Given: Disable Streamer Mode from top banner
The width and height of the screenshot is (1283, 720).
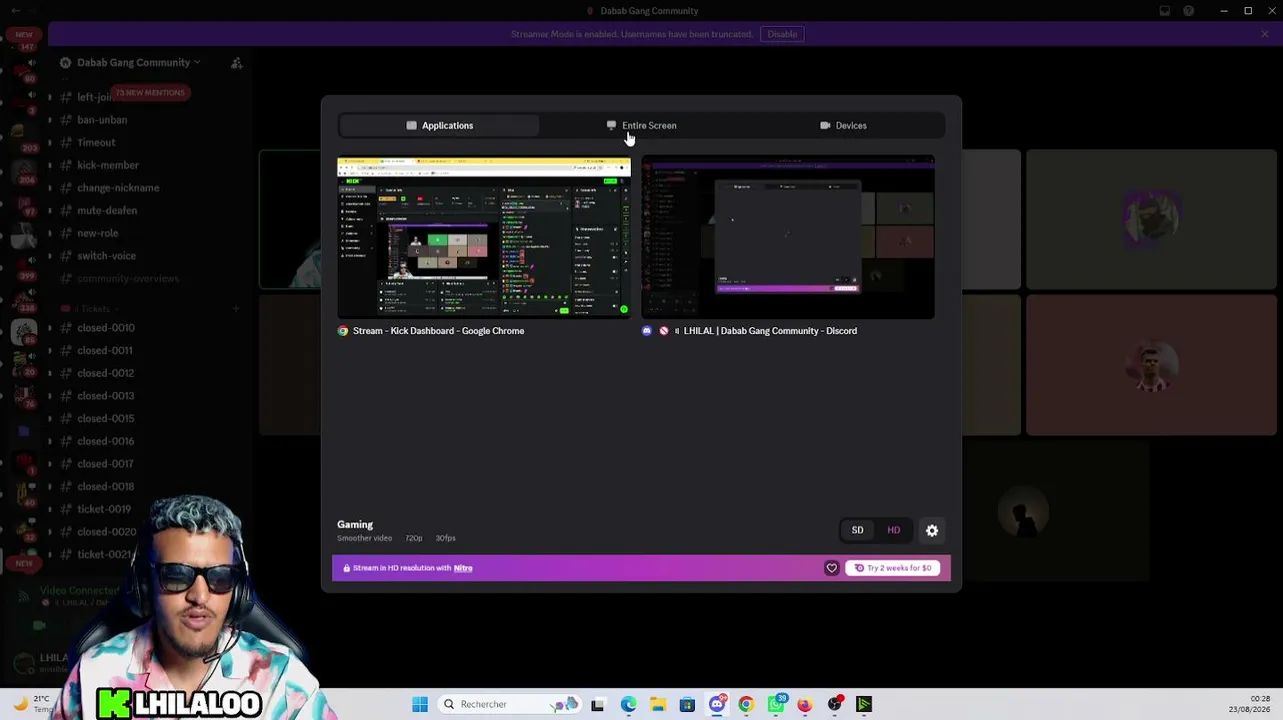Looking at the screenshot, I should (x=782, y=34).
